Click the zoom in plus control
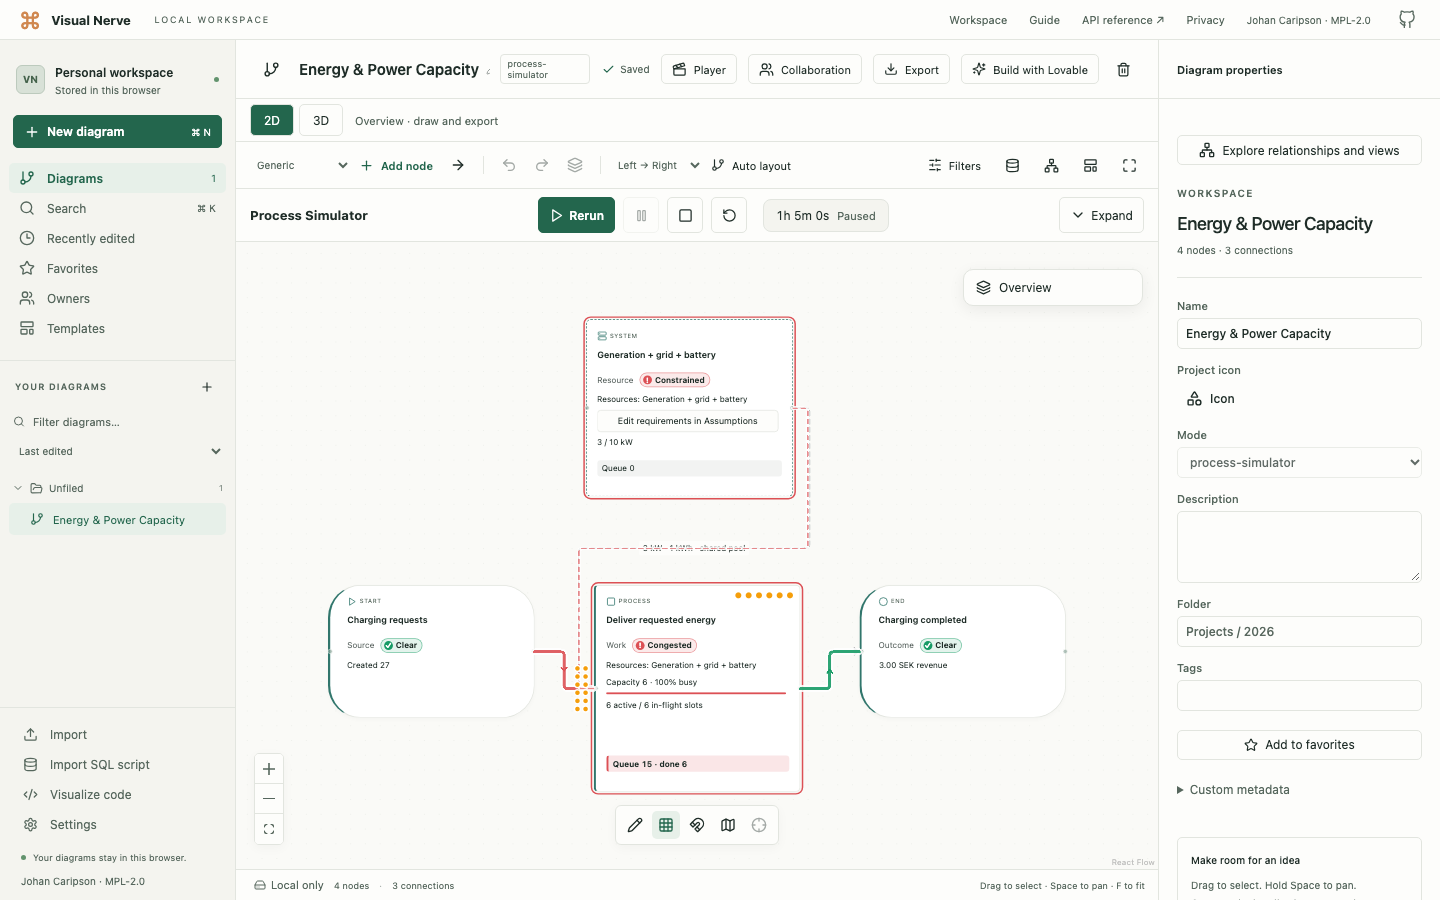This screenshot has width=1440, height=900. coord(269,769)
